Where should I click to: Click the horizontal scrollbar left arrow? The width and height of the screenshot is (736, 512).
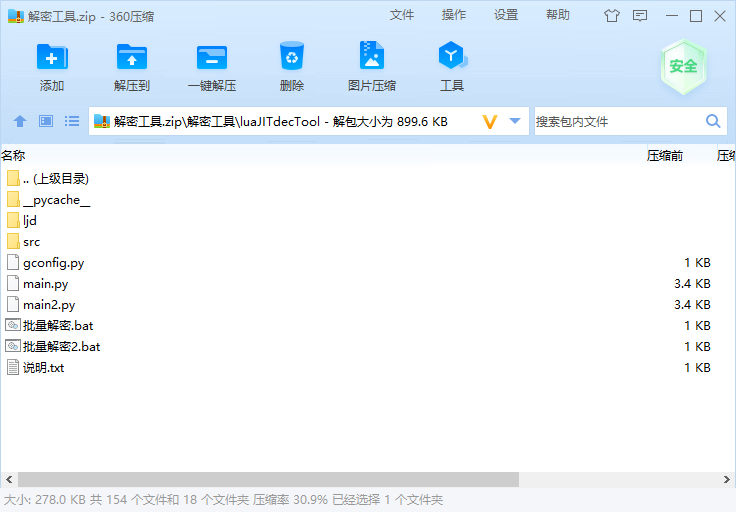click(9, 480)
